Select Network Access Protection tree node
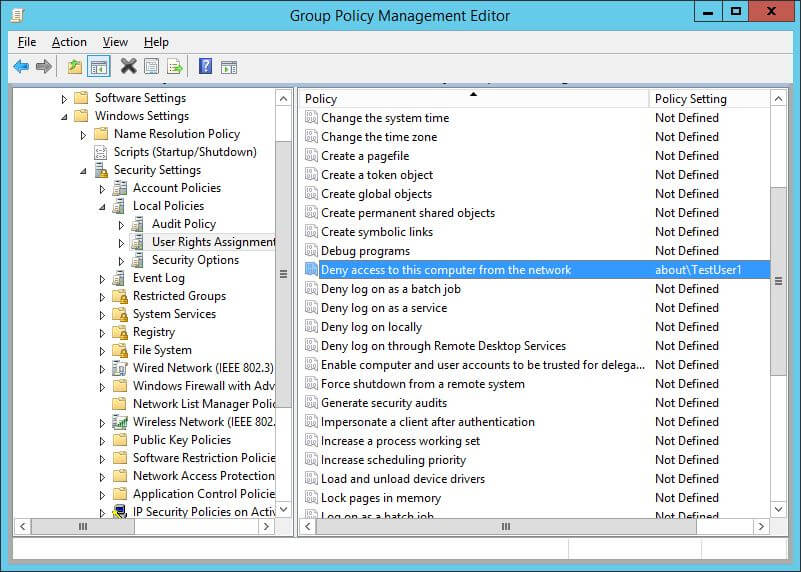This screenshot has height=572, width=801. [203, 475]
